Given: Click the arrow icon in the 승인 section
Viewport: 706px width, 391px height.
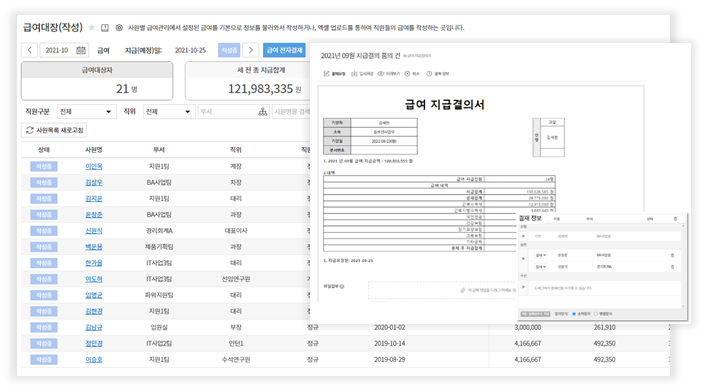Looking at the screenshot, I should point(523,259).
